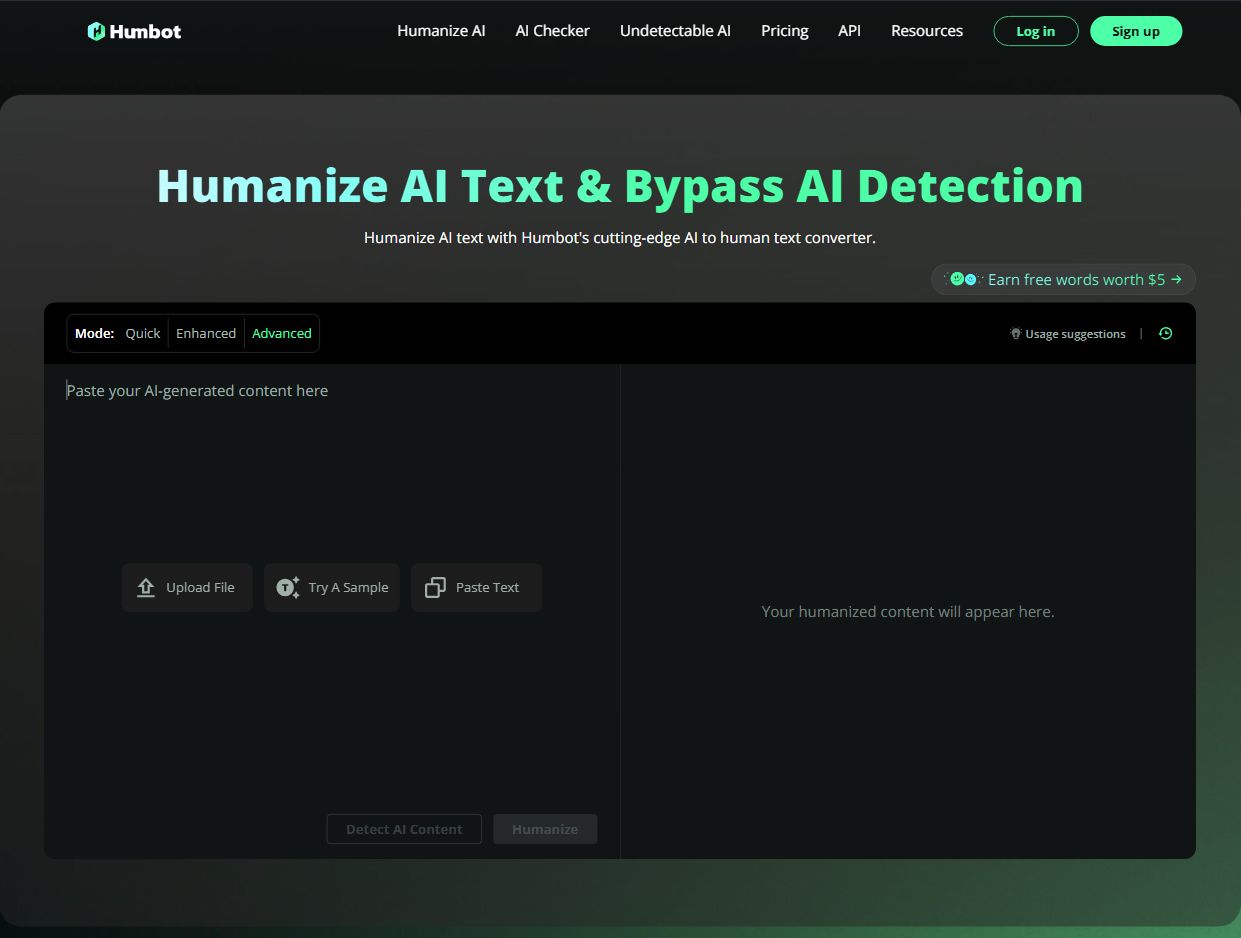Go to the Pricing page
This screenshot has width=1241, height=938.
(x=784, y=31)
